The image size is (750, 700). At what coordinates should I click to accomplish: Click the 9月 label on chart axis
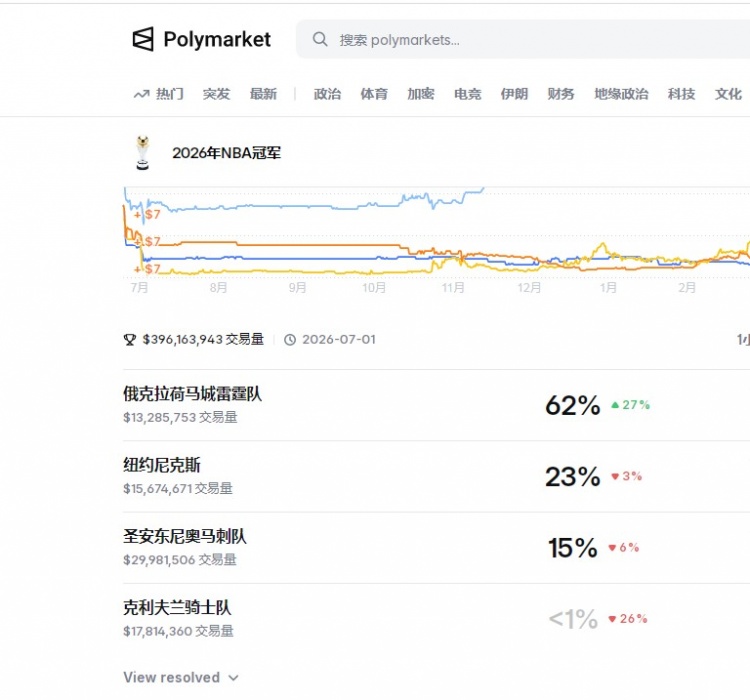click(298, 288)
